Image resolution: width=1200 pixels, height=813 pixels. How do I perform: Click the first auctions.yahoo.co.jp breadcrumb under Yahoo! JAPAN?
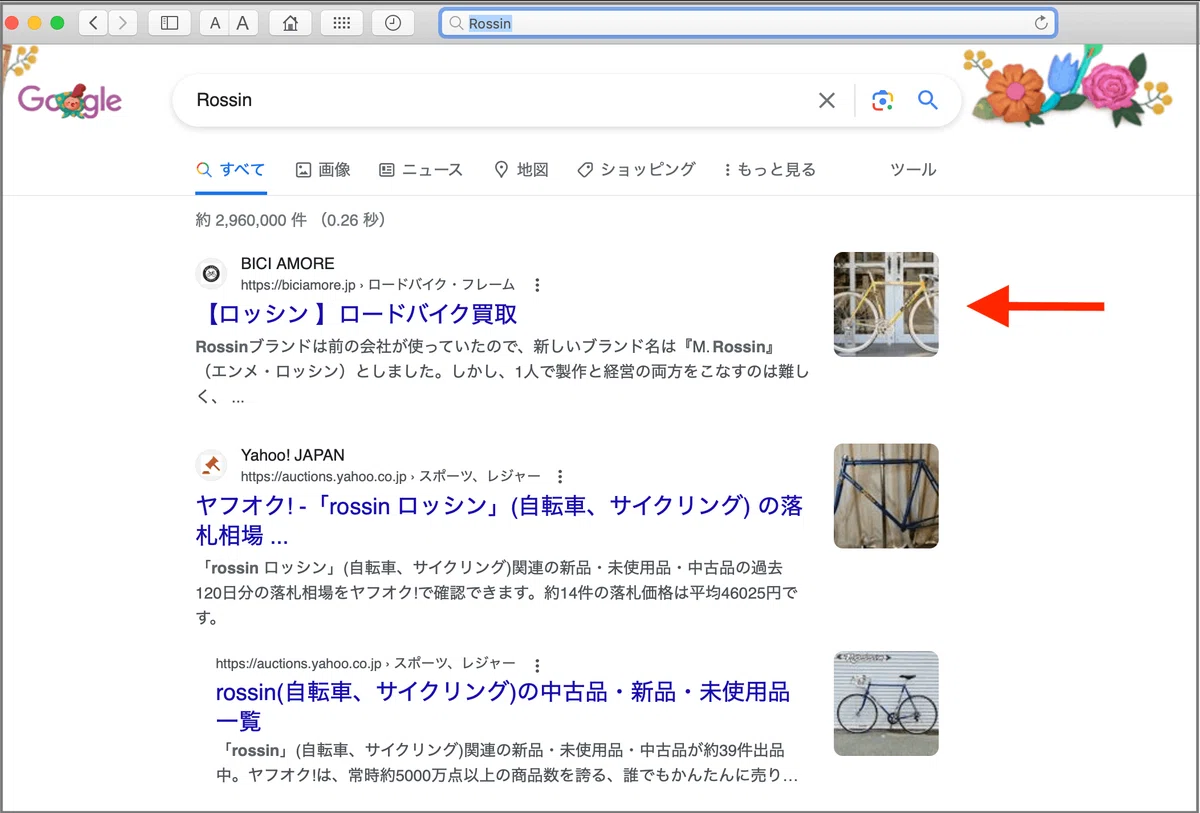coord(391,476)
